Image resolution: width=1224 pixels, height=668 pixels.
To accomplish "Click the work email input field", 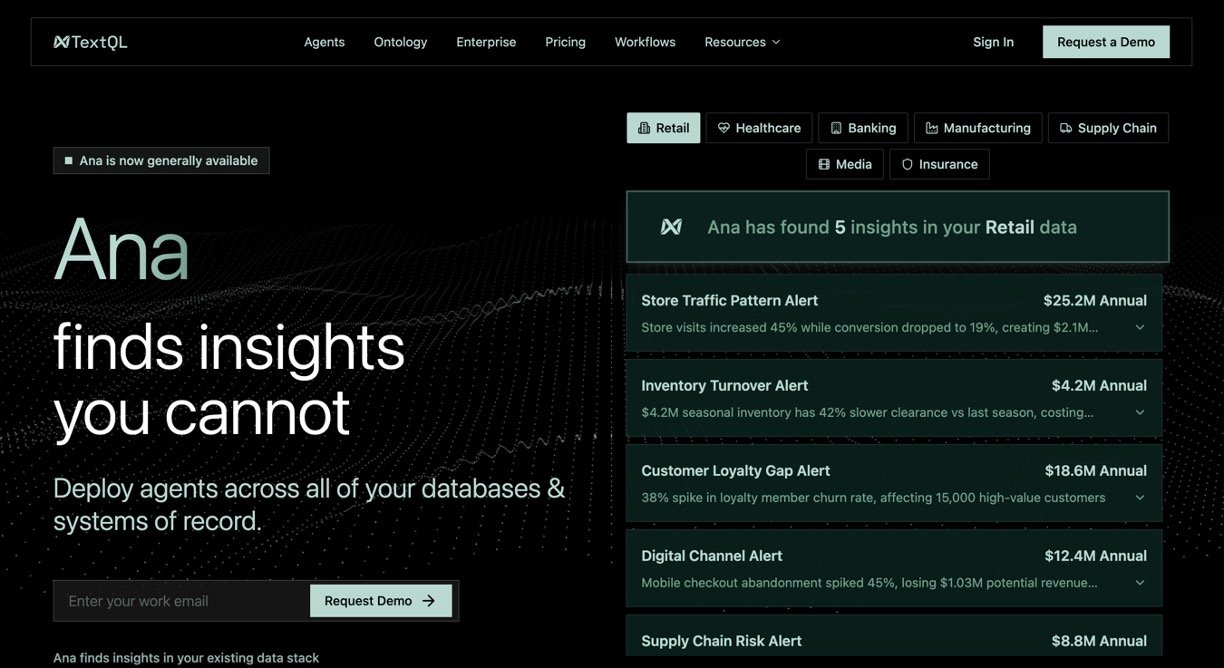I will pyautogui.click(x=182, y=601).
